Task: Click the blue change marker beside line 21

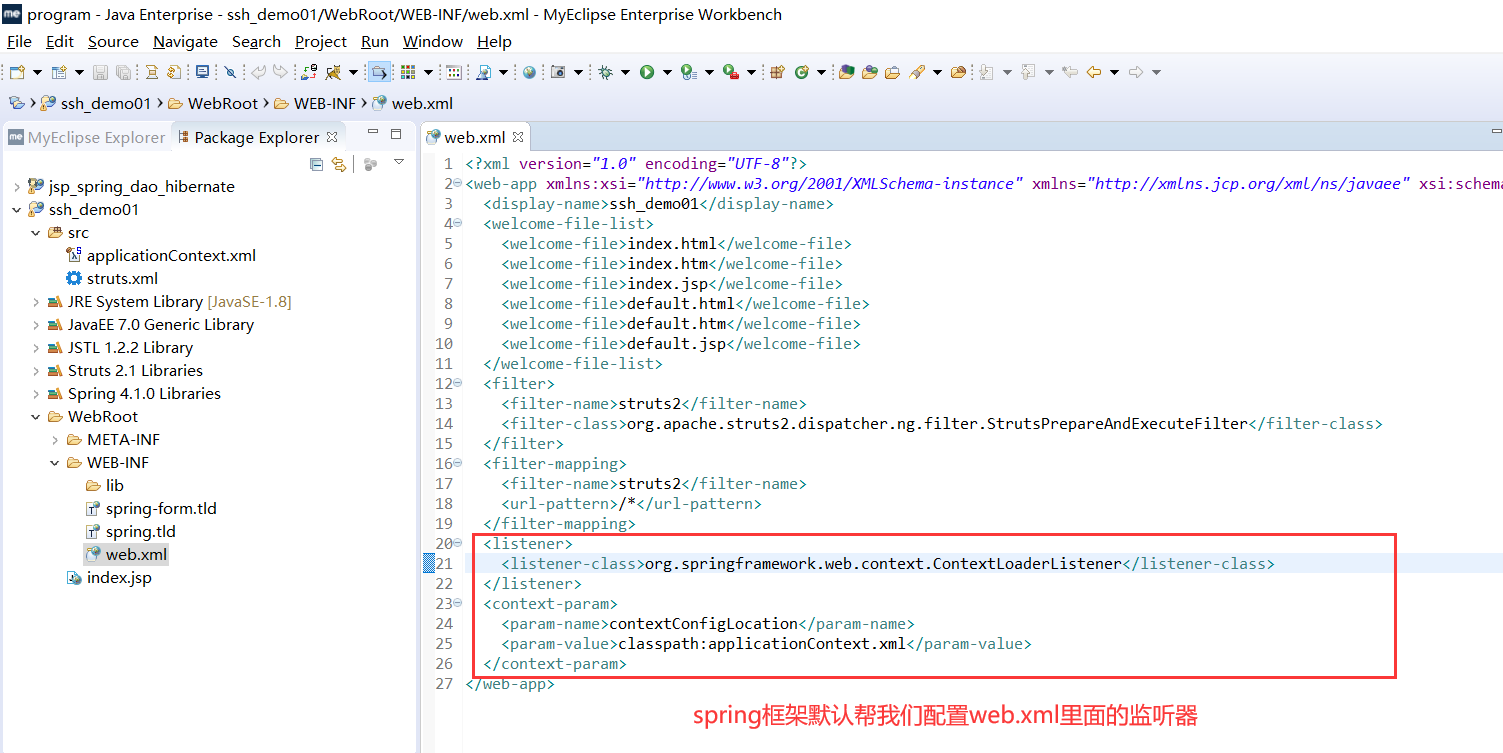Action: (x=431, y=562)
